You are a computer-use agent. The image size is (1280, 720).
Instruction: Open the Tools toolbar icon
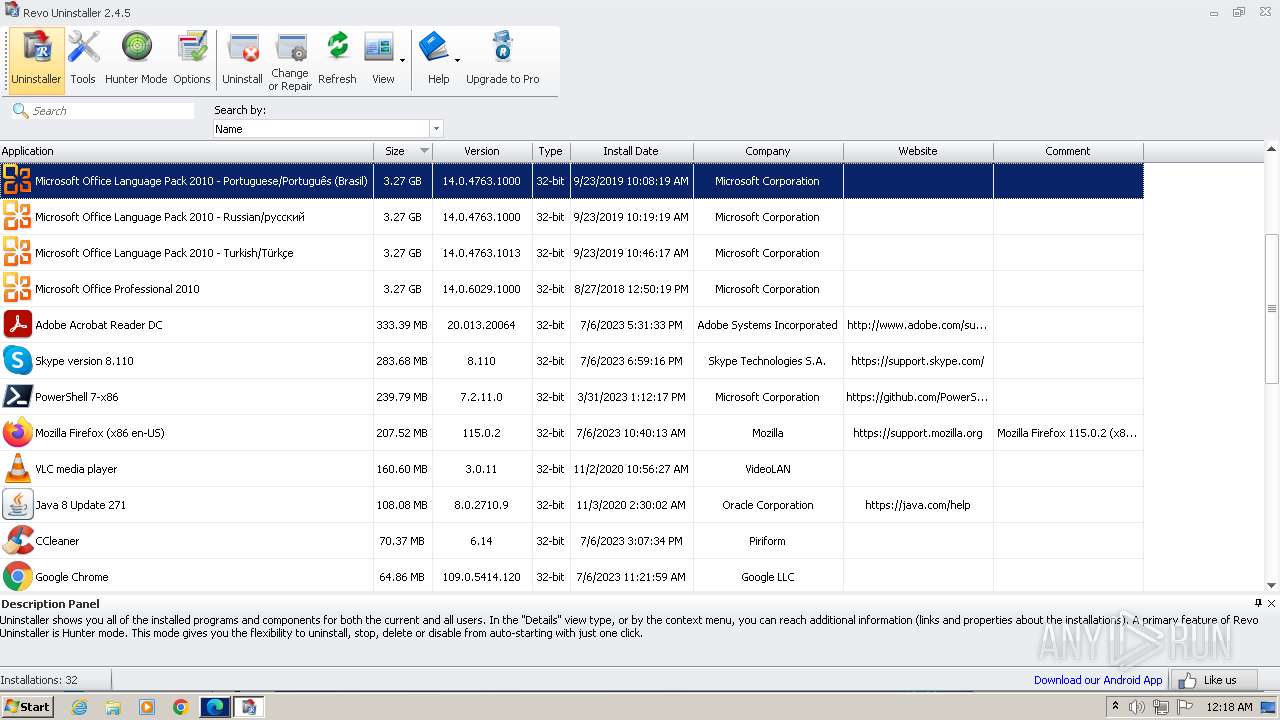83,59
